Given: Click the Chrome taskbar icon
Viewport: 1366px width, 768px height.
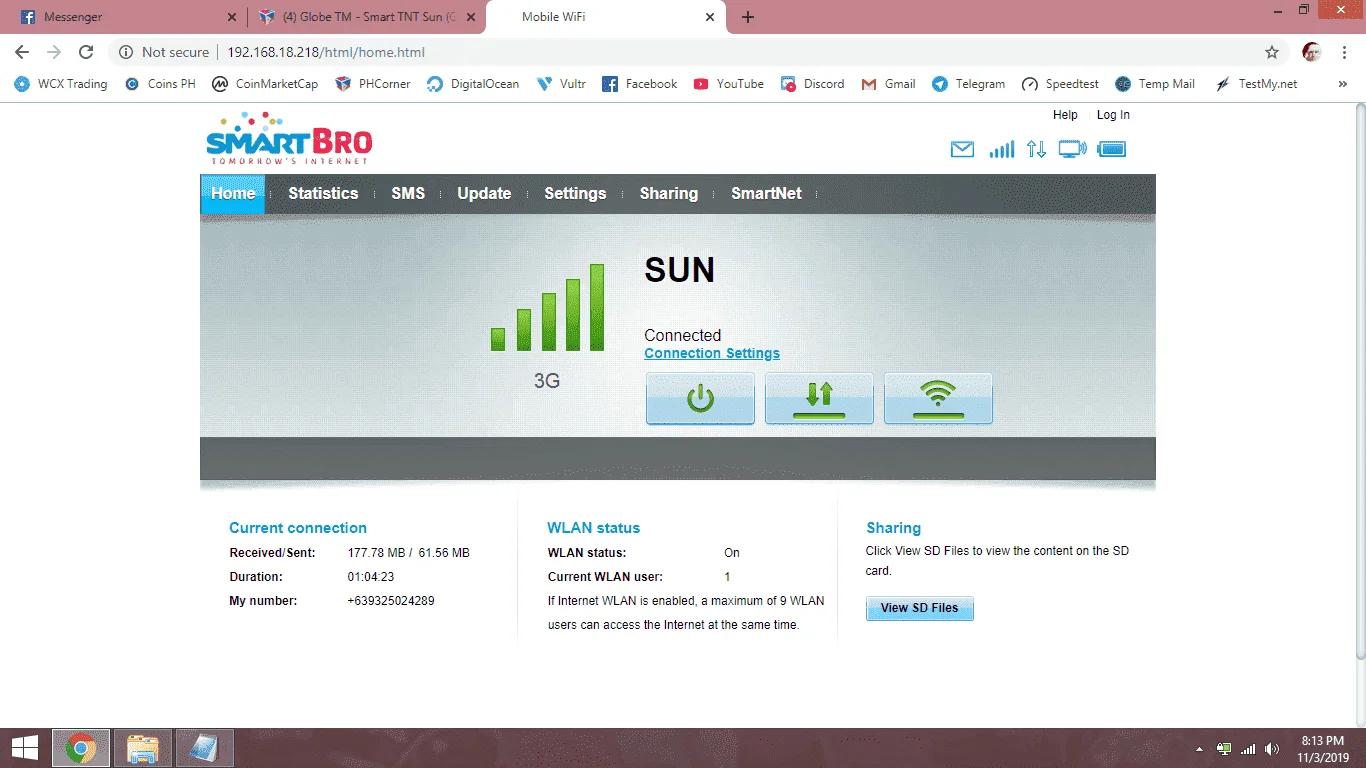Looking at the screenshot, I should point(80,747).
